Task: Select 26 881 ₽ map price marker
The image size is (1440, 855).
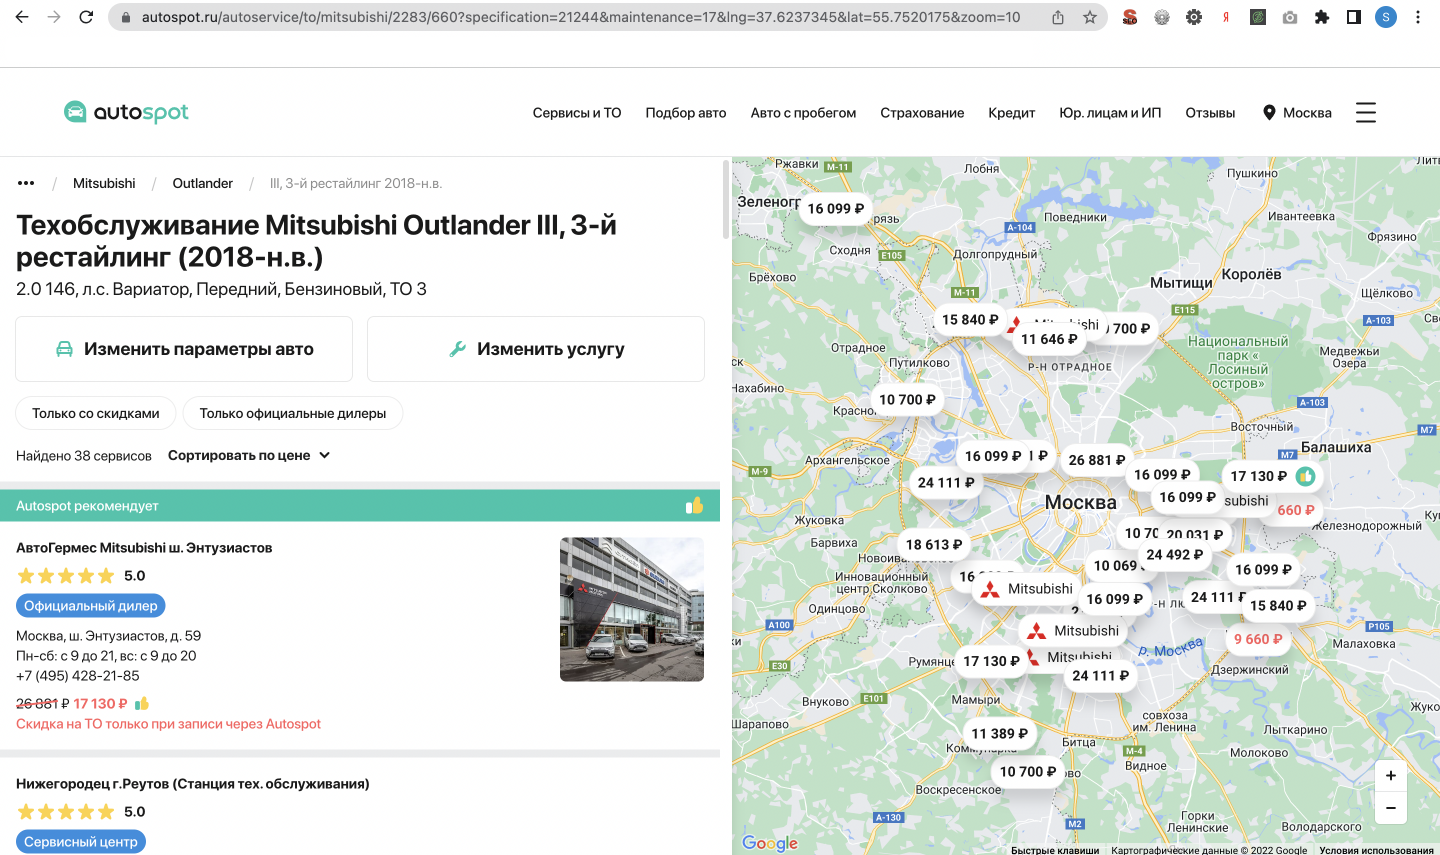Action: click(x=1097, y=460)
